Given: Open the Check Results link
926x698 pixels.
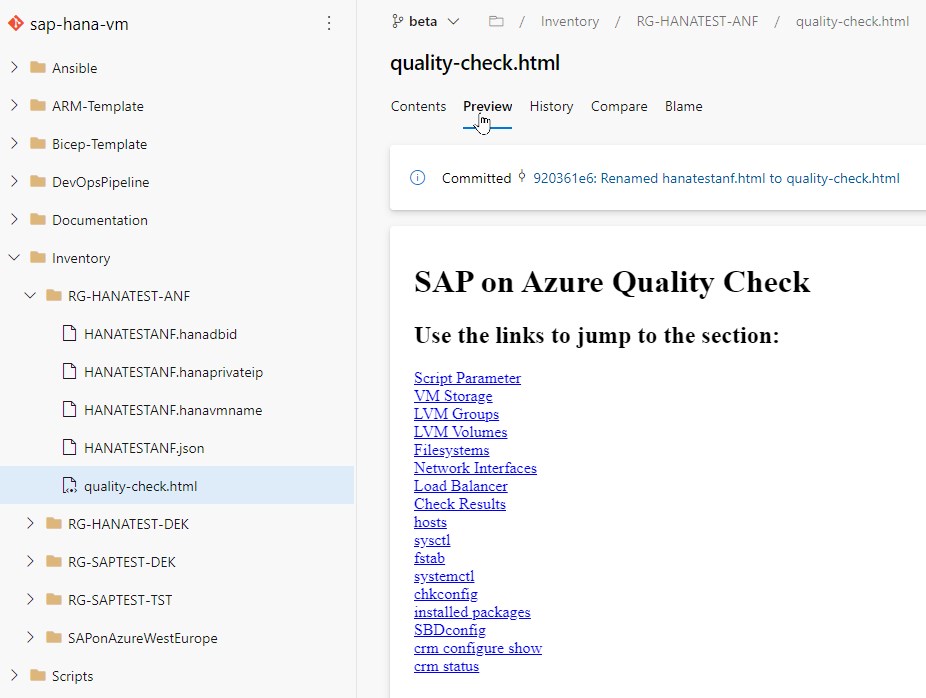Looking at the screenshot, I should click(459, 504).
